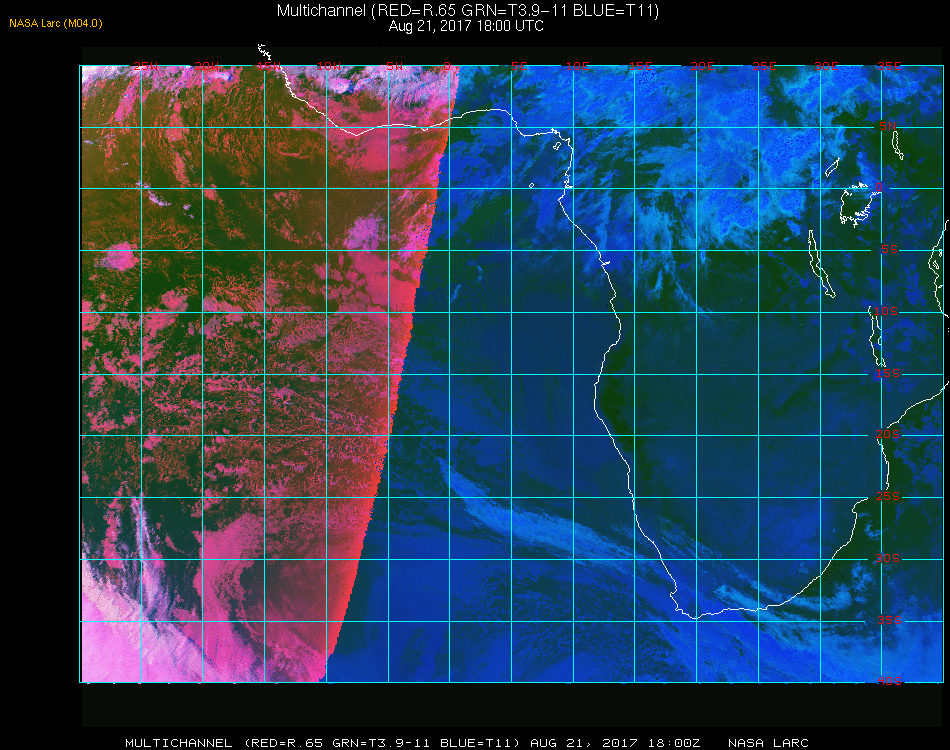Image resolution: width=950 pixels, height=750 pixels.
Task: Click the 'Multichannel (RED=R.65 GRN=T3.9-11 BLUE=T11)' title
Action: tap(467, 10)
